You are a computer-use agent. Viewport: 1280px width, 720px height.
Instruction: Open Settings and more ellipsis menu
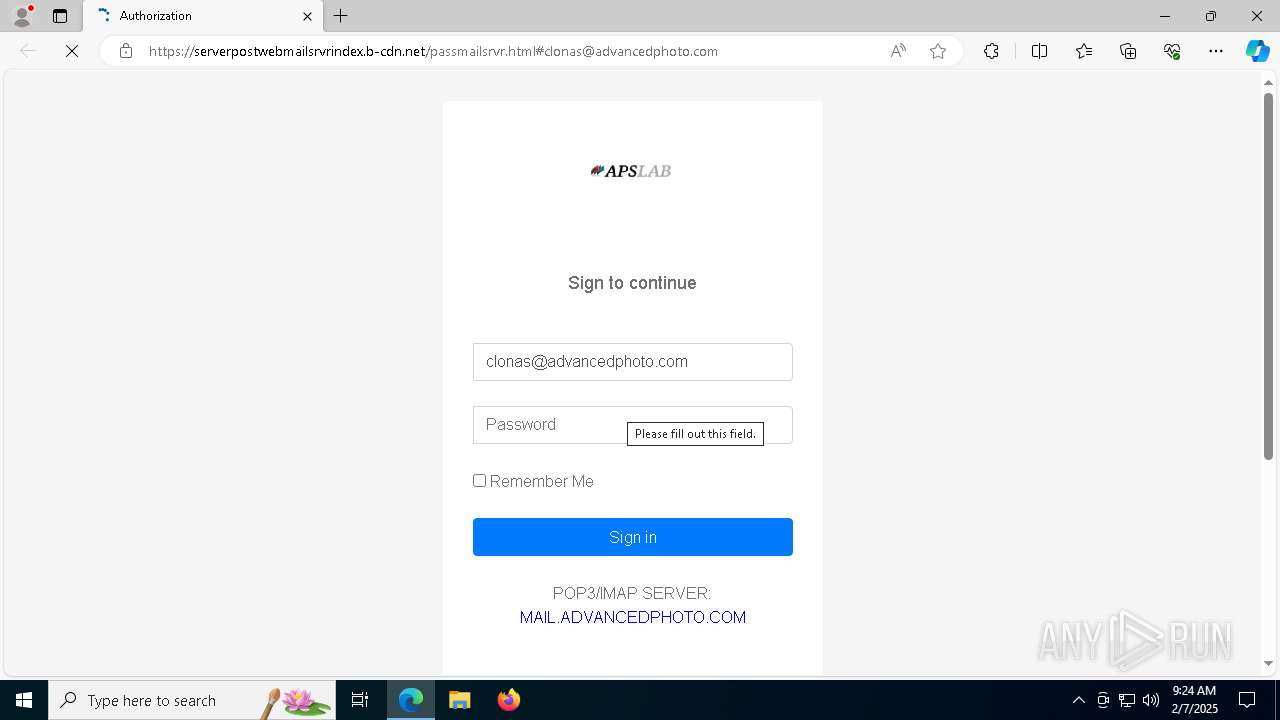tap(1216, 51)
